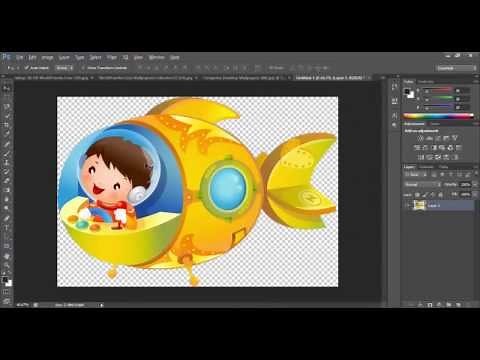Select the Zoom tool
The height and width of the screenshot is (360, 480).
click(6, 266)
